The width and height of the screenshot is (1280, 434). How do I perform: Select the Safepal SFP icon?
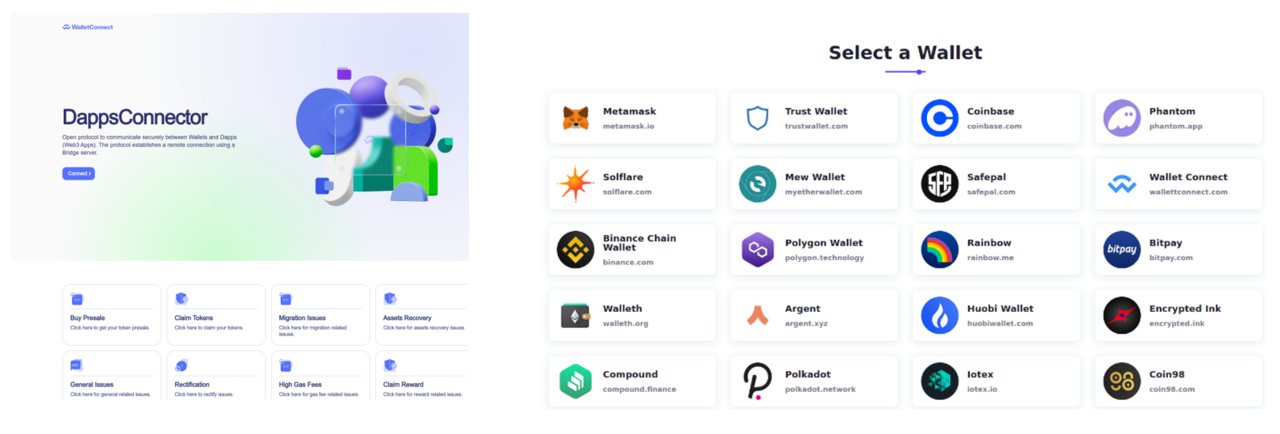940,184
